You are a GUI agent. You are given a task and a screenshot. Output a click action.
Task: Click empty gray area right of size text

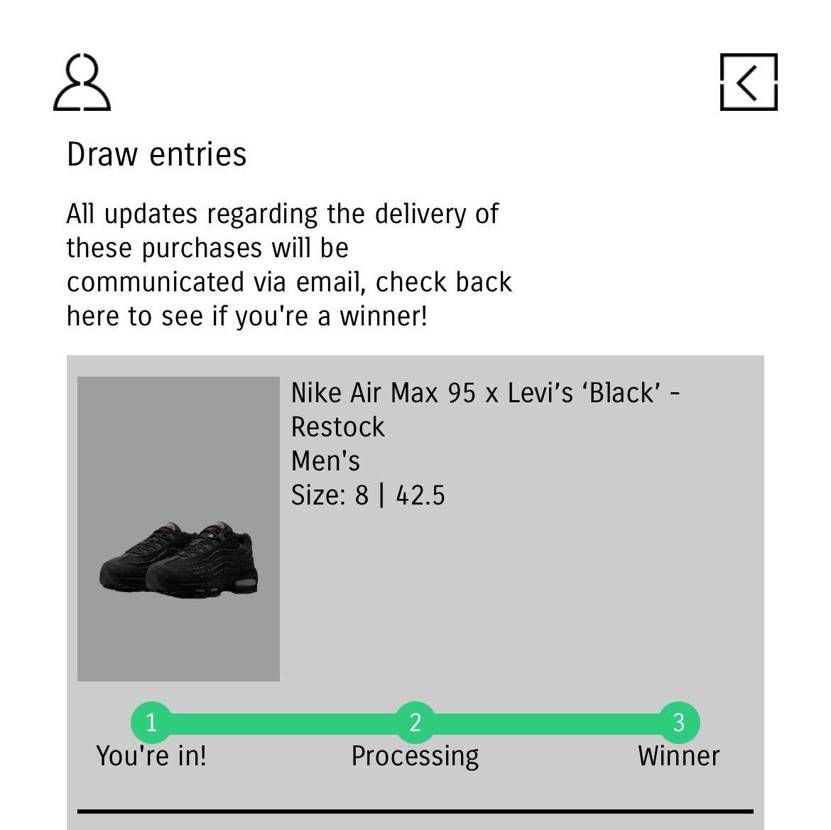pos(600,560)
